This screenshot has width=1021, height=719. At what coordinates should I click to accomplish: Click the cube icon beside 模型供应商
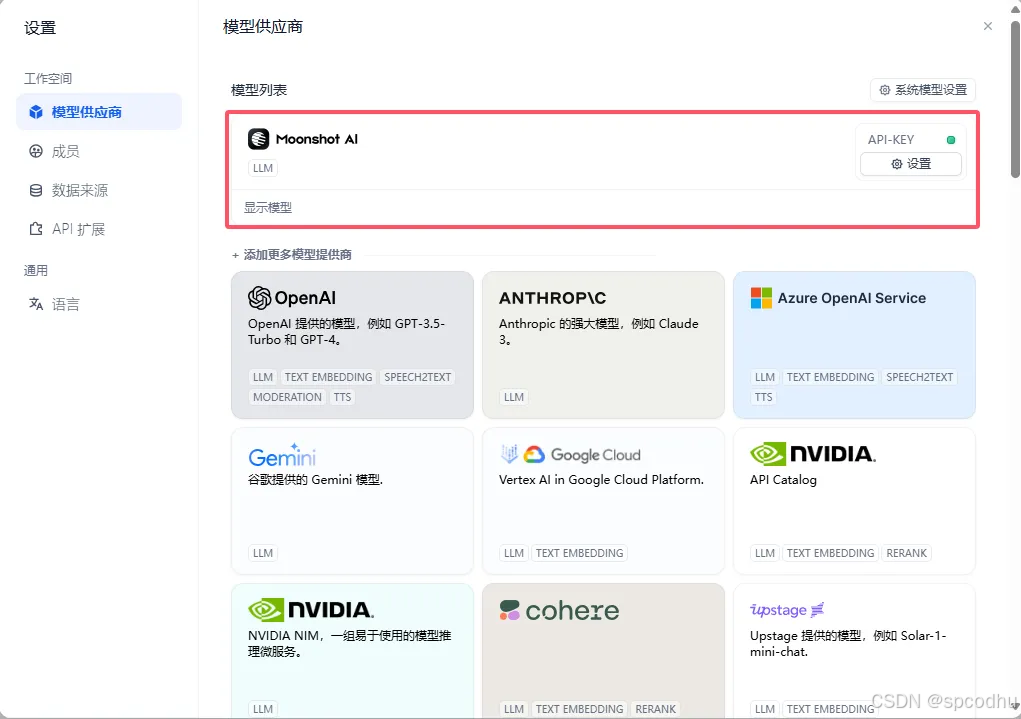[x=36, y=112]
